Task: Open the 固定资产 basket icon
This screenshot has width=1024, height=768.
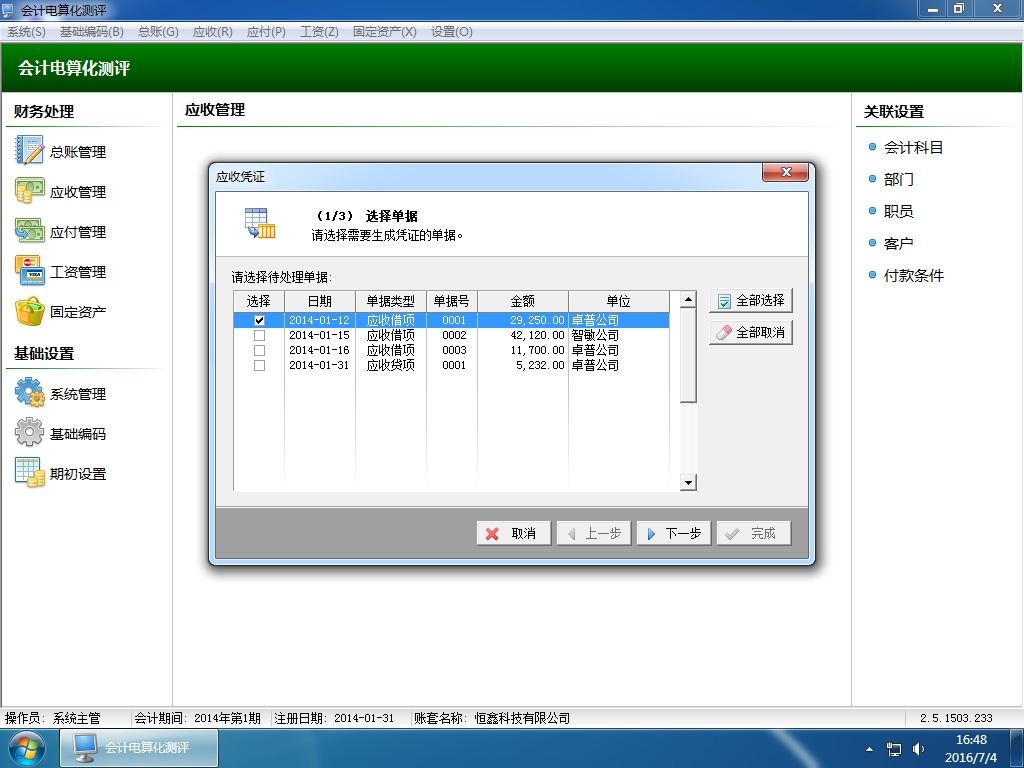Action: pyautogui.click(x=29, y=311)
